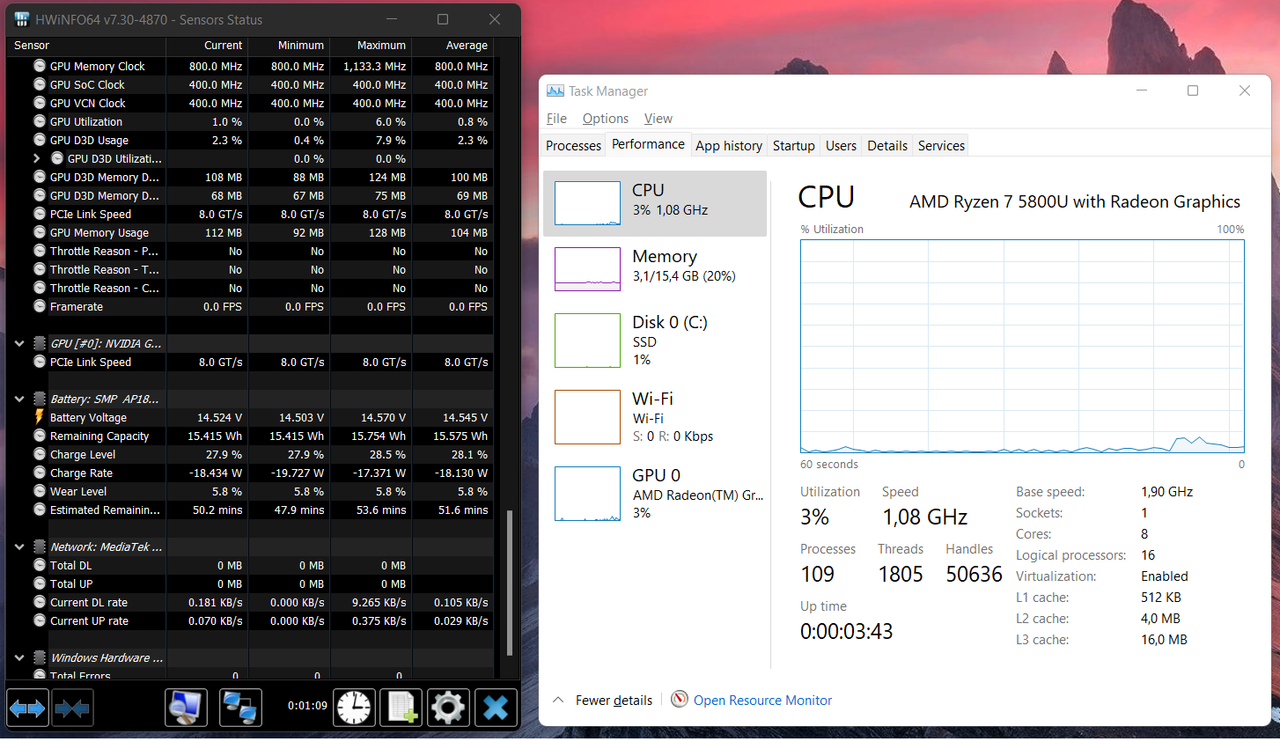Open View menu in Task Manager
Viewport: 1280px width, 740px height.
click(658, 118)
